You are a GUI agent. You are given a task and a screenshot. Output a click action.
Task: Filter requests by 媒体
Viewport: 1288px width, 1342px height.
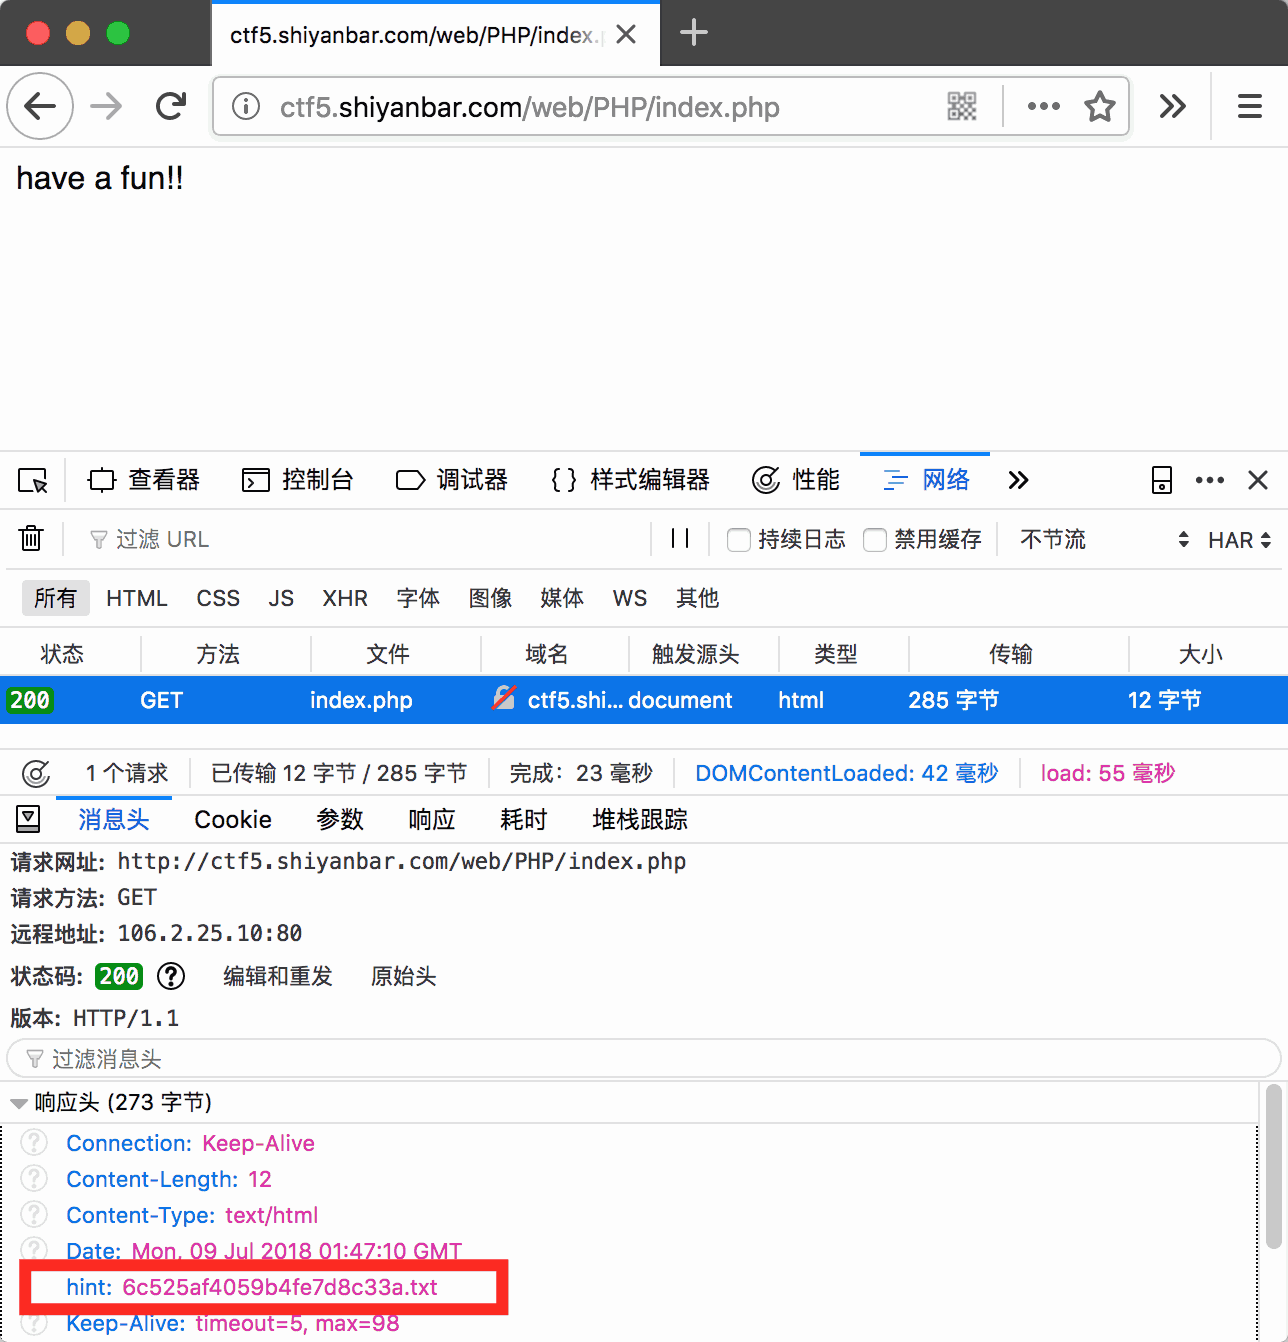point(562,598)
